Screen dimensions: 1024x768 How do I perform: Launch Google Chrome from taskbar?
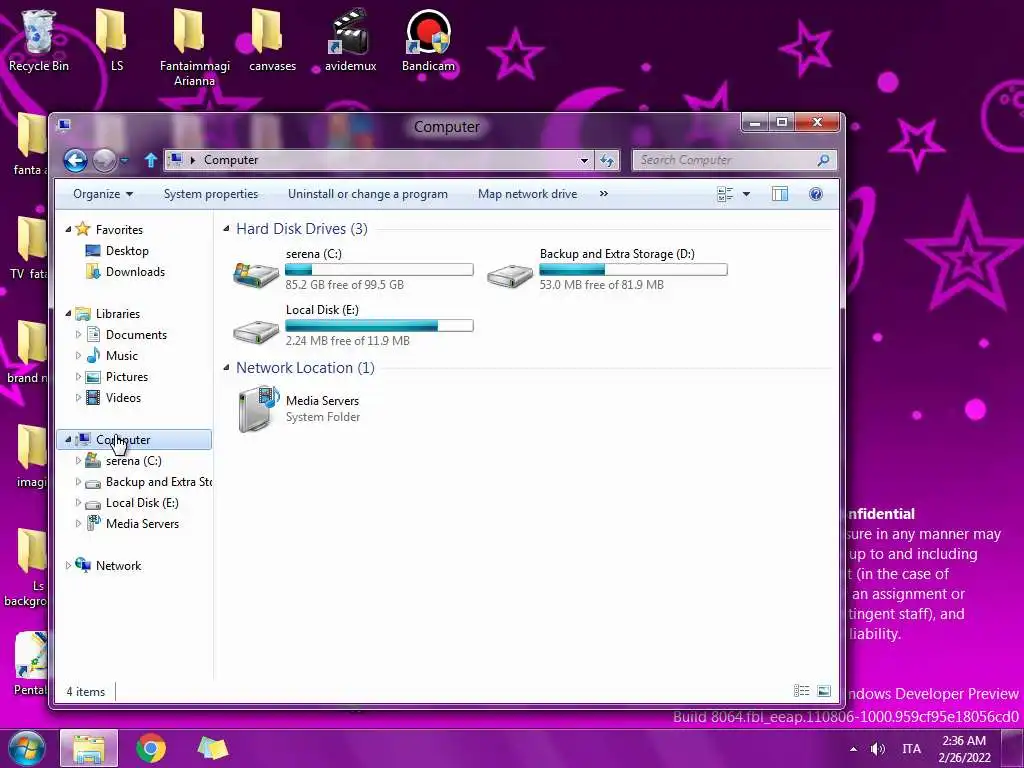click(151, 749)
